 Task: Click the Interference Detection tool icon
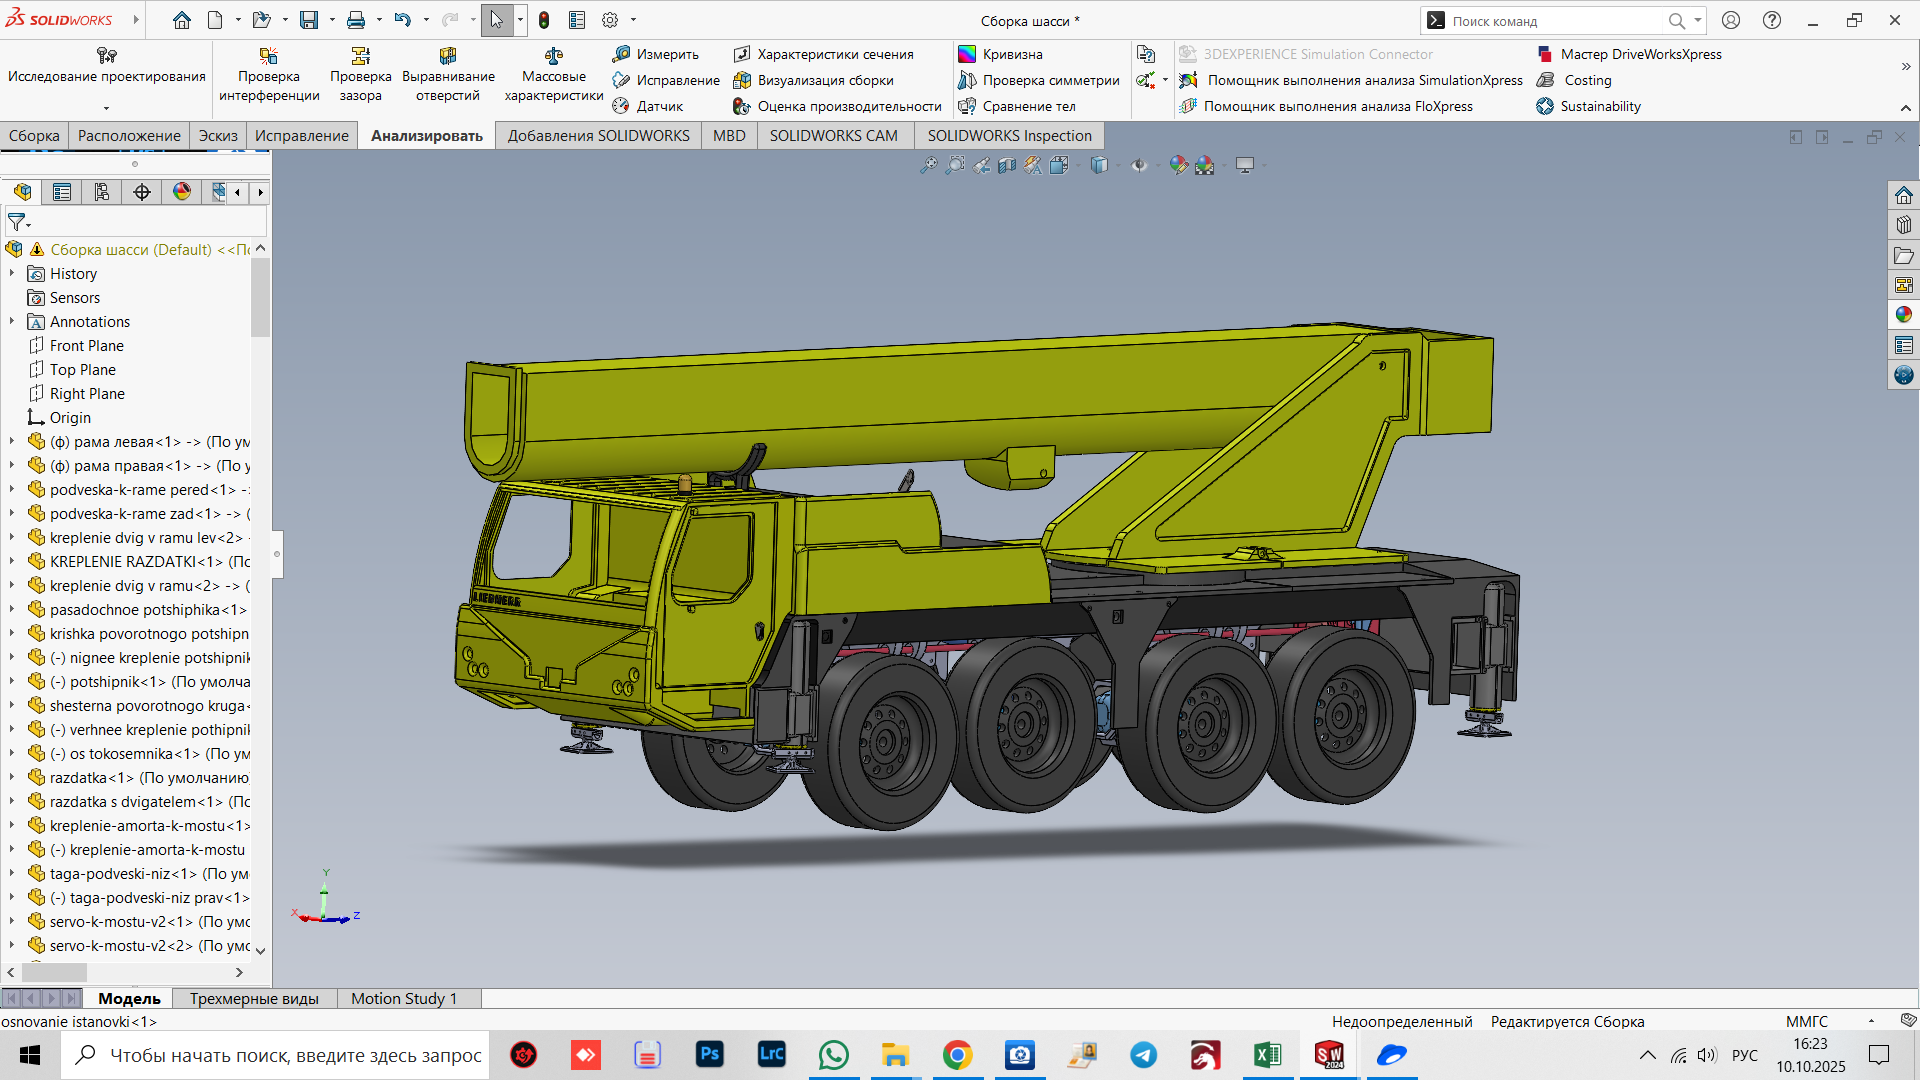click(268, 56)
